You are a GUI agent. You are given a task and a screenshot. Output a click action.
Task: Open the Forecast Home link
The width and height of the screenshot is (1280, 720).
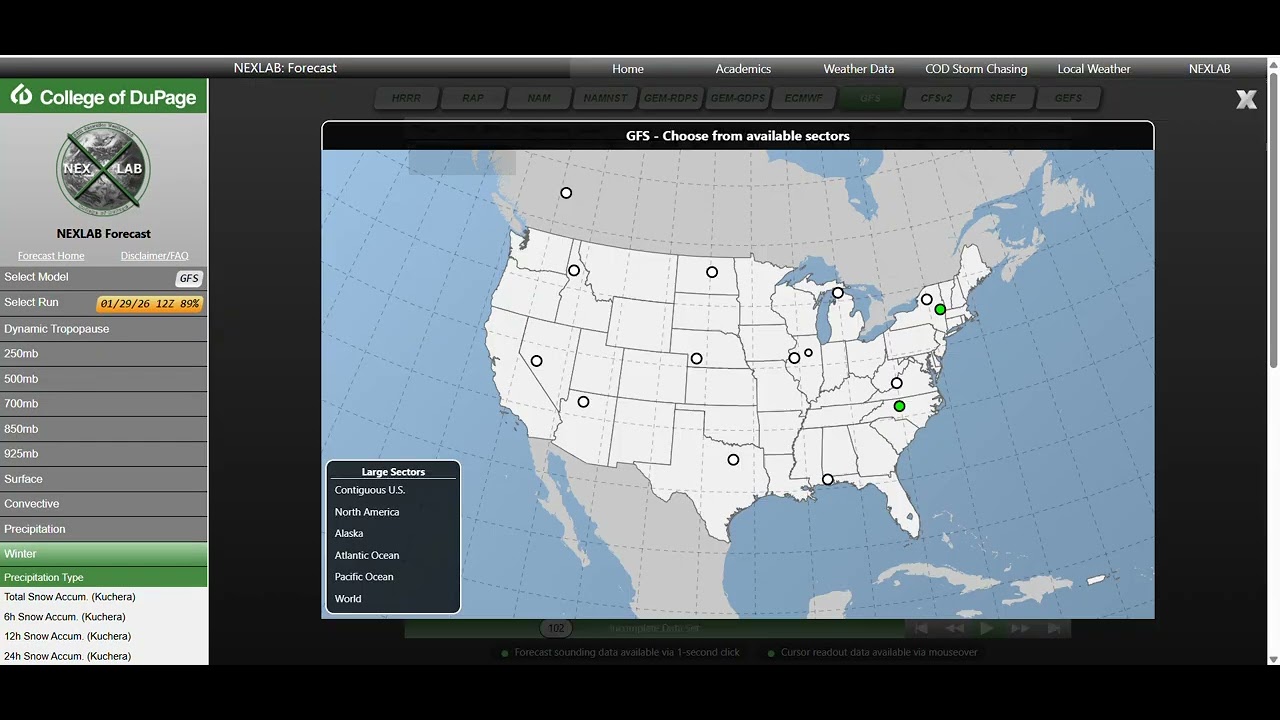point(51,256)
